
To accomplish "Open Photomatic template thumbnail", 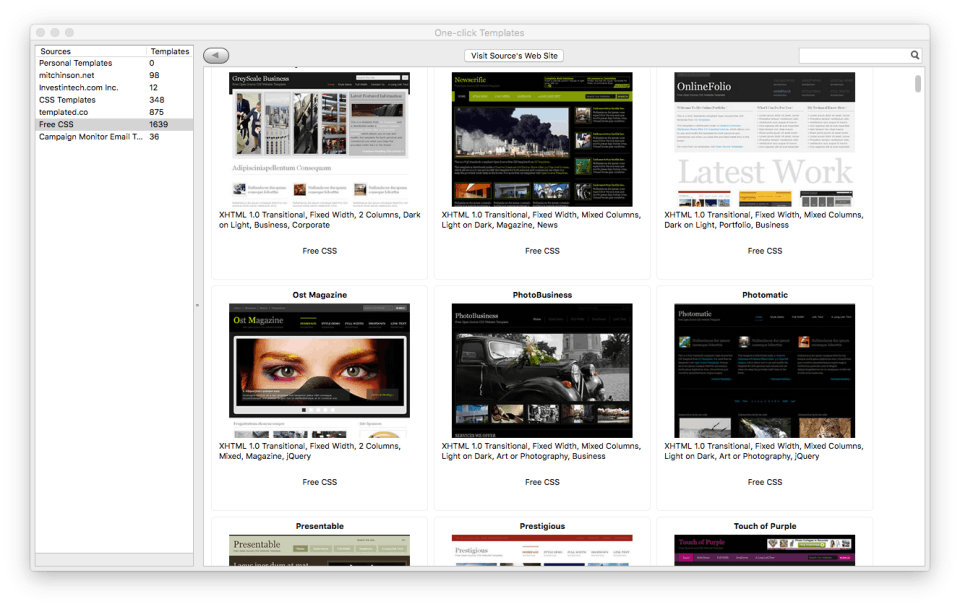I will click(765, 370).
